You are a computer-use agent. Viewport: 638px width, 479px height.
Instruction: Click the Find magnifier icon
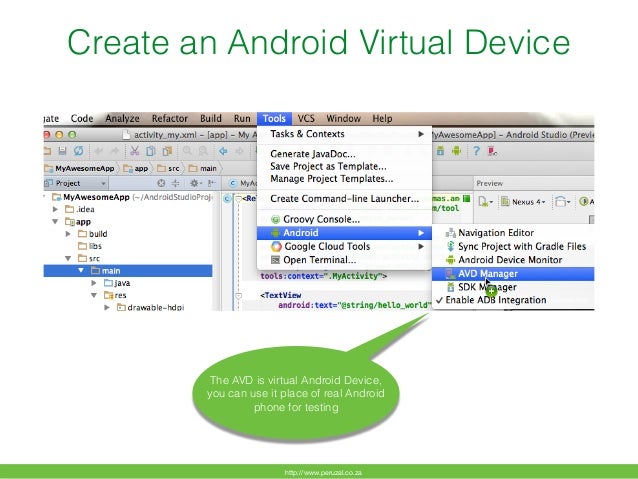point(187,151)
